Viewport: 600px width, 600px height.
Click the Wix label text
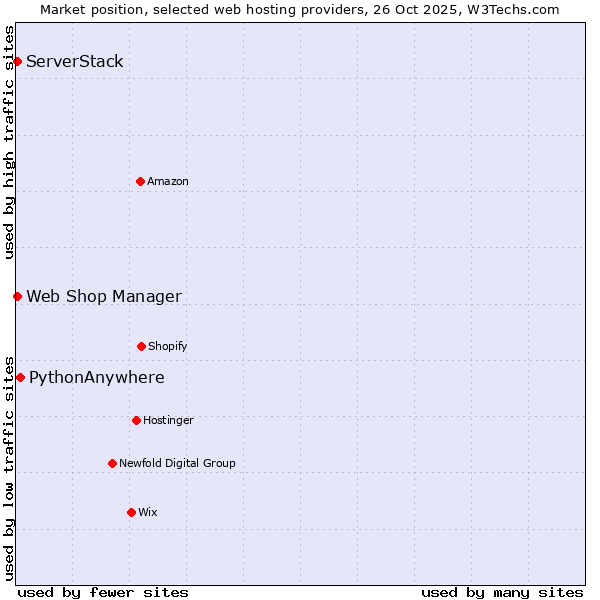pos(148,512)
